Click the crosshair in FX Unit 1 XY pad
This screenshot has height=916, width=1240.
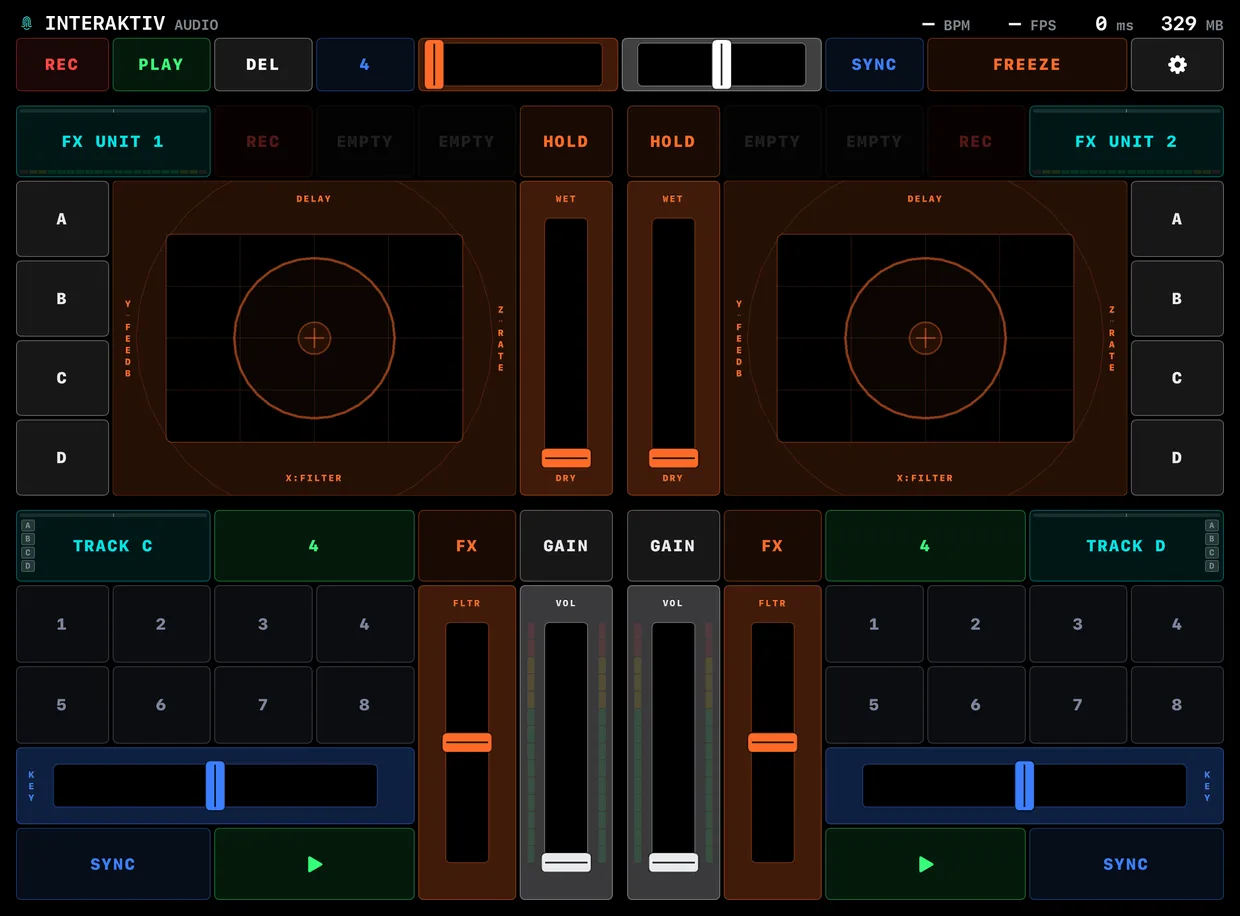315,338
